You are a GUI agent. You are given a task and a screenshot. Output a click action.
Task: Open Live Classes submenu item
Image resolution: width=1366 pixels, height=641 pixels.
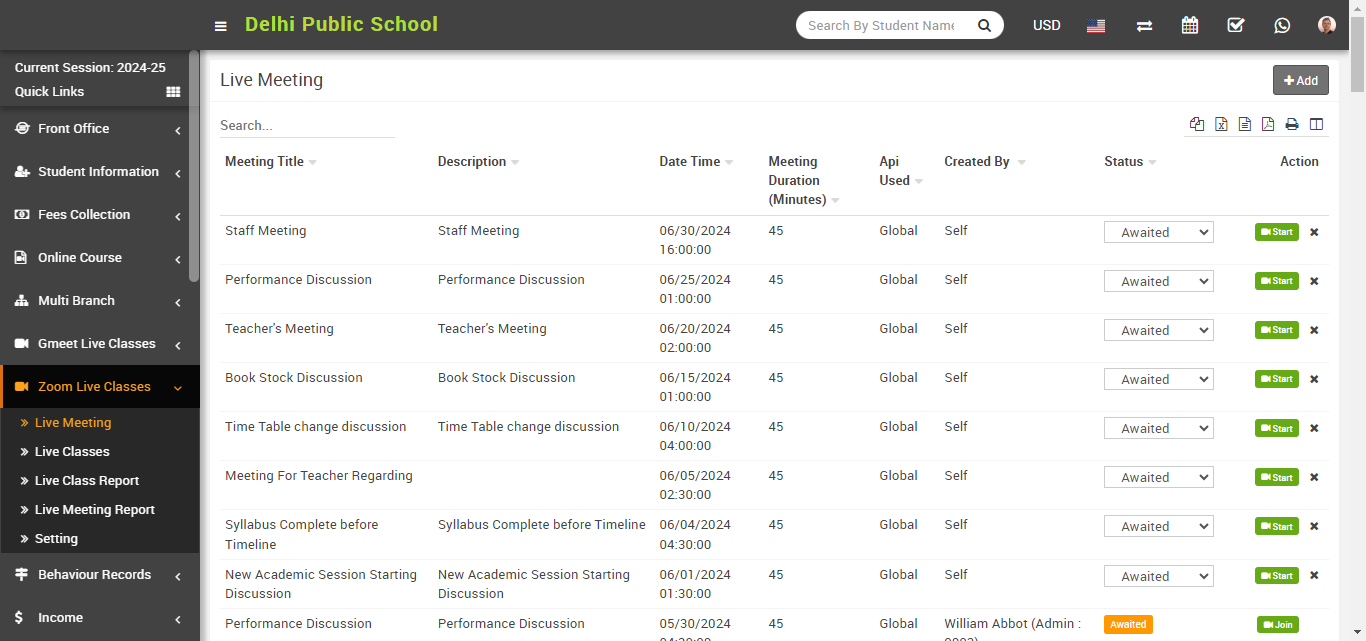click(x=72, y=452)
